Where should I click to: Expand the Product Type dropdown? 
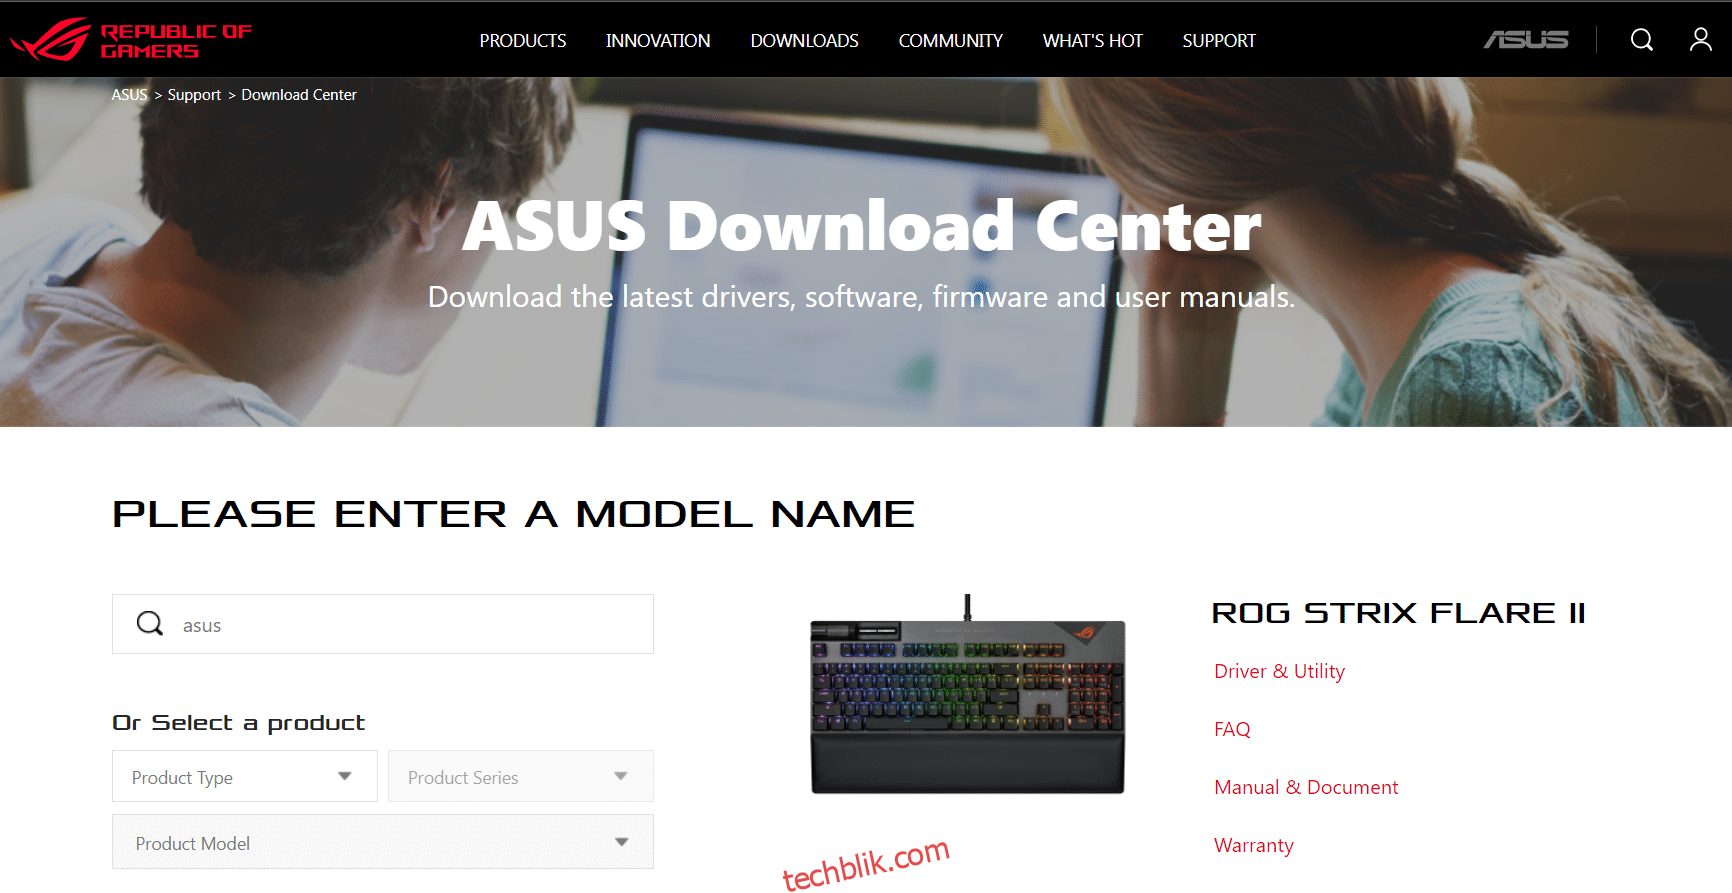pyautogui.click(x=245, y=777)
